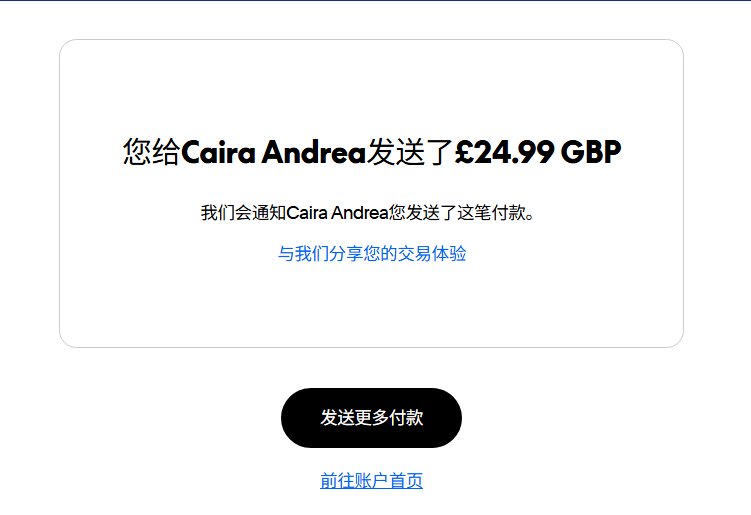Click 您发送了这笔付款 at the sentence end

pos(457,213)
